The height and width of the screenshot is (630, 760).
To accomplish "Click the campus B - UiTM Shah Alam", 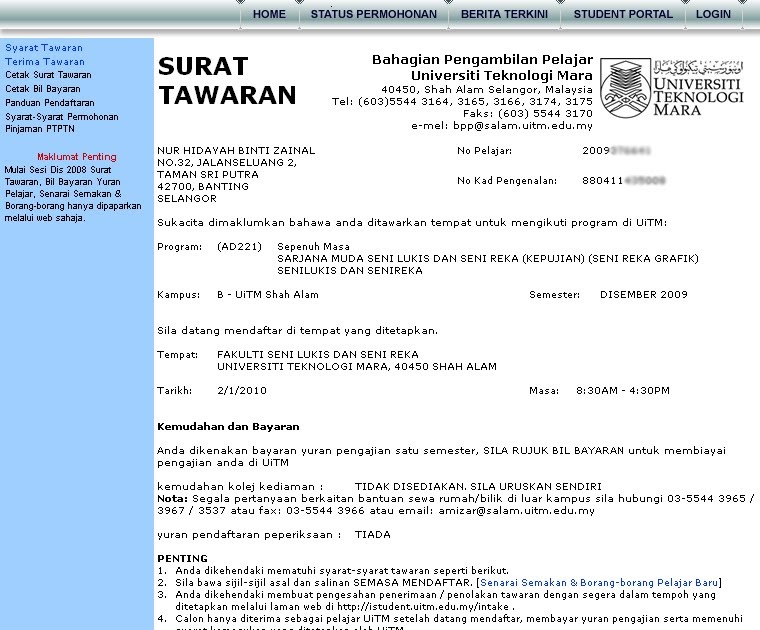I will point(268,295).
